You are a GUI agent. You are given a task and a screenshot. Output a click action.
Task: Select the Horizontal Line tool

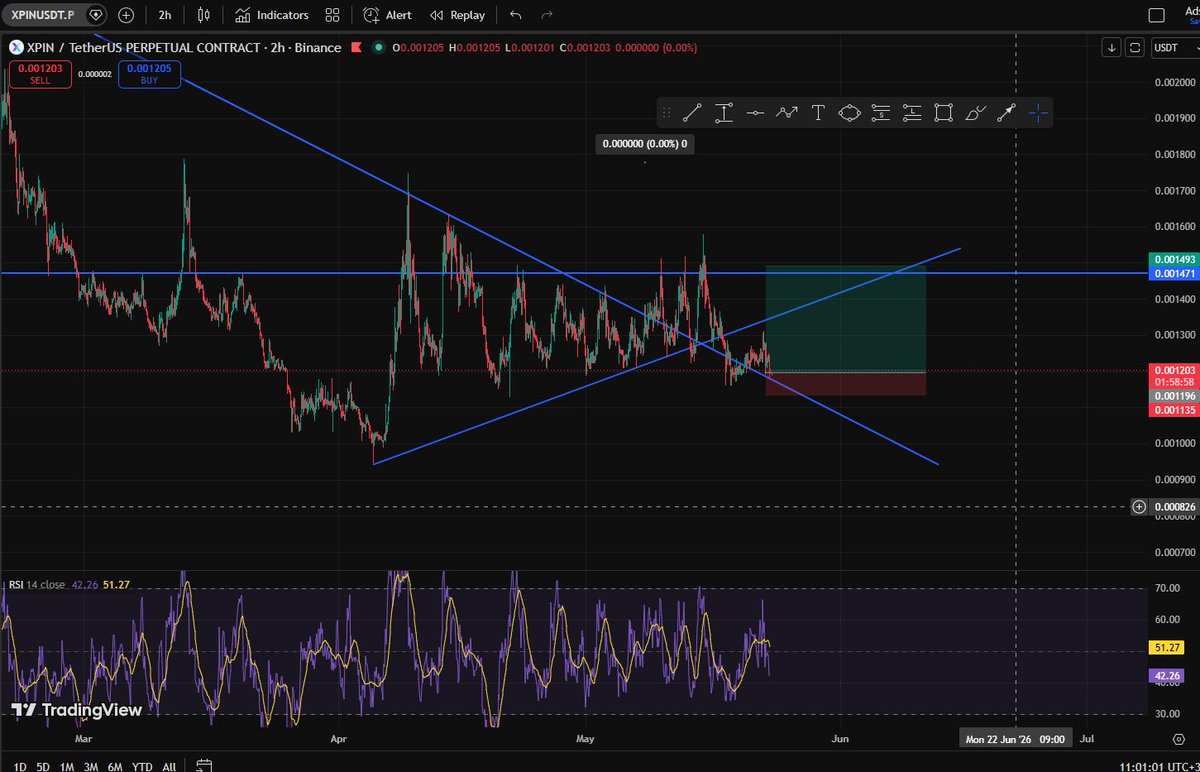point(755,113)
